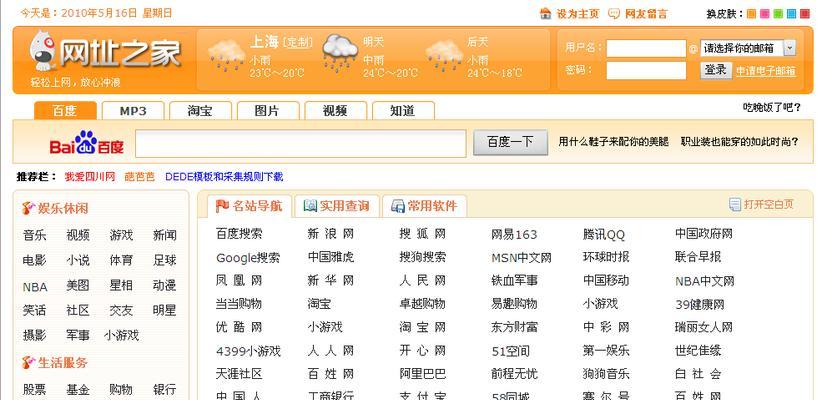The image size is (822, 400).
Task: Click the 百度一下 search button
Action: coord(510,142)
